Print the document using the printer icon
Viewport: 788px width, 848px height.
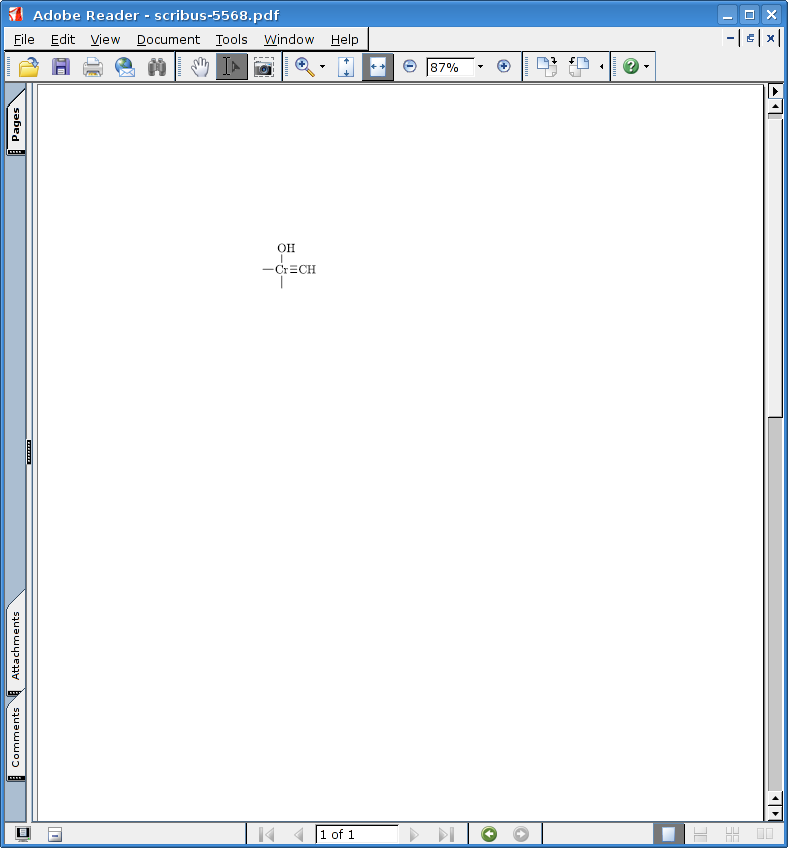(x=93, y=67)
